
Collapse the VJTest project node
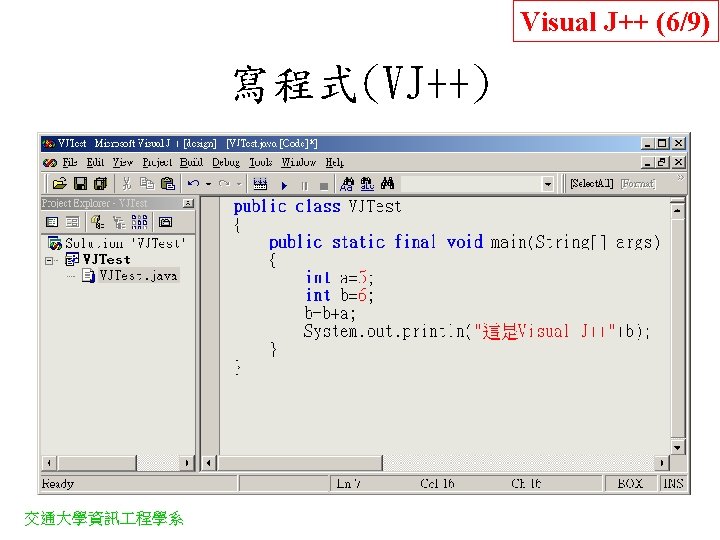49,261
